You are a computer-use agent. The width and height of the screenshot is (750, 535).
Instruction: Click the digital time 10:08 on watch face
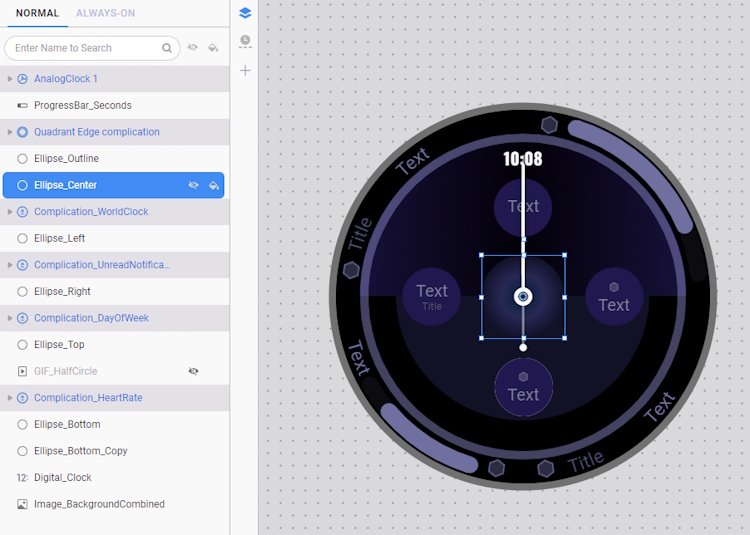tap(522, 159)
